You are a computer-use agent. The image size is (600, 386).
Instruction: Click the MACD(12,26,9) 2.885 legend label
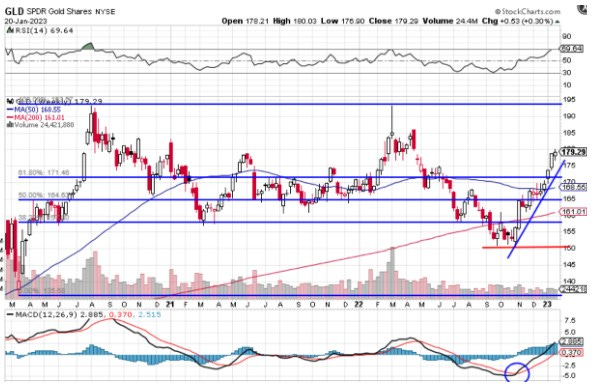click(59, 314)
